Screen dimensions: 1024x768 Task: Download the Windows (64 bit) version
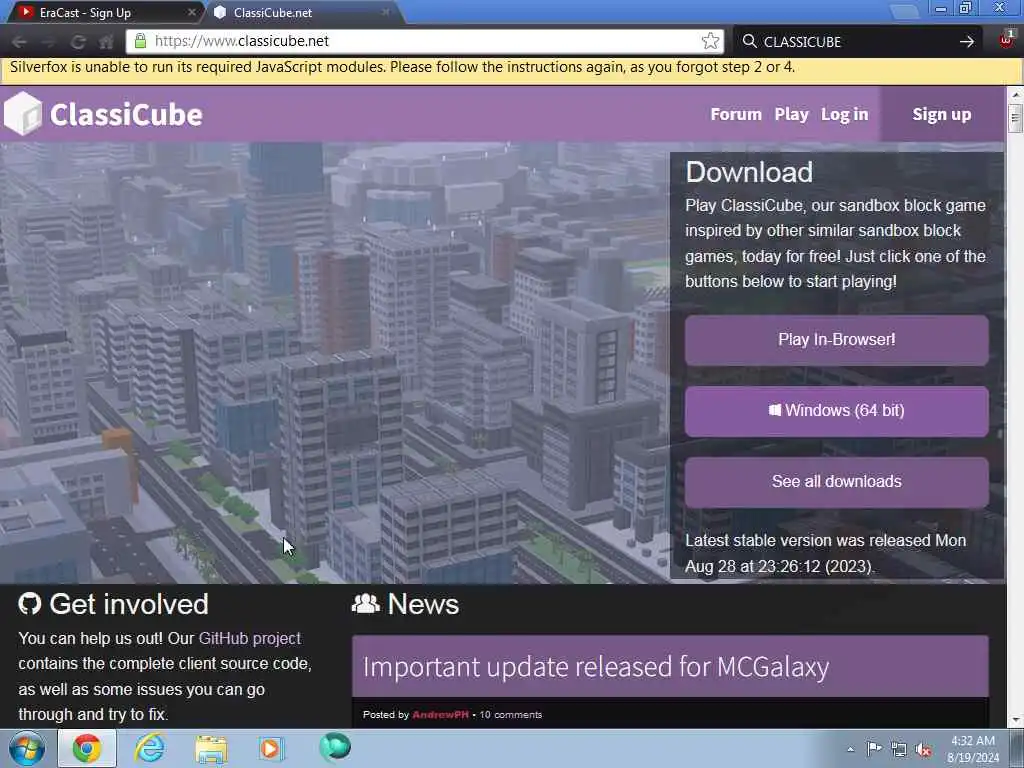click(837, 411)
